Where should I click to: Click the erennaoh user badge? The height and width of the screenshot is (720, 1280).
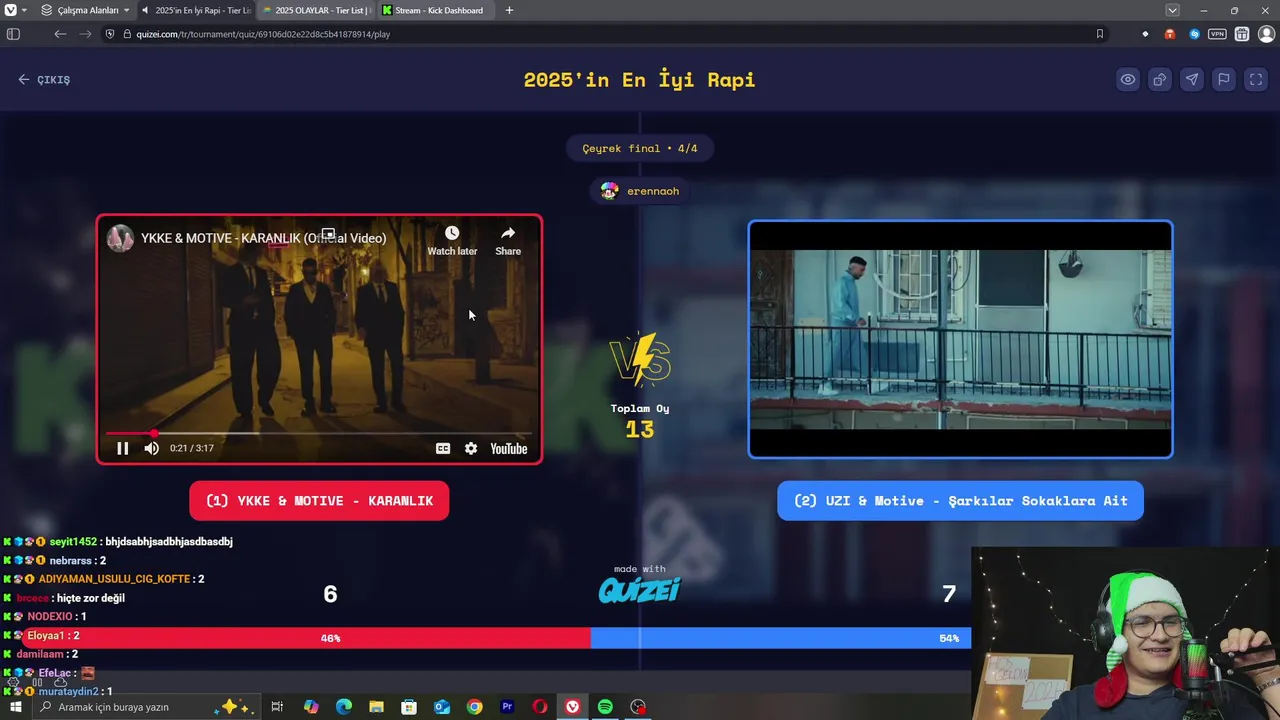coord(640,191)
